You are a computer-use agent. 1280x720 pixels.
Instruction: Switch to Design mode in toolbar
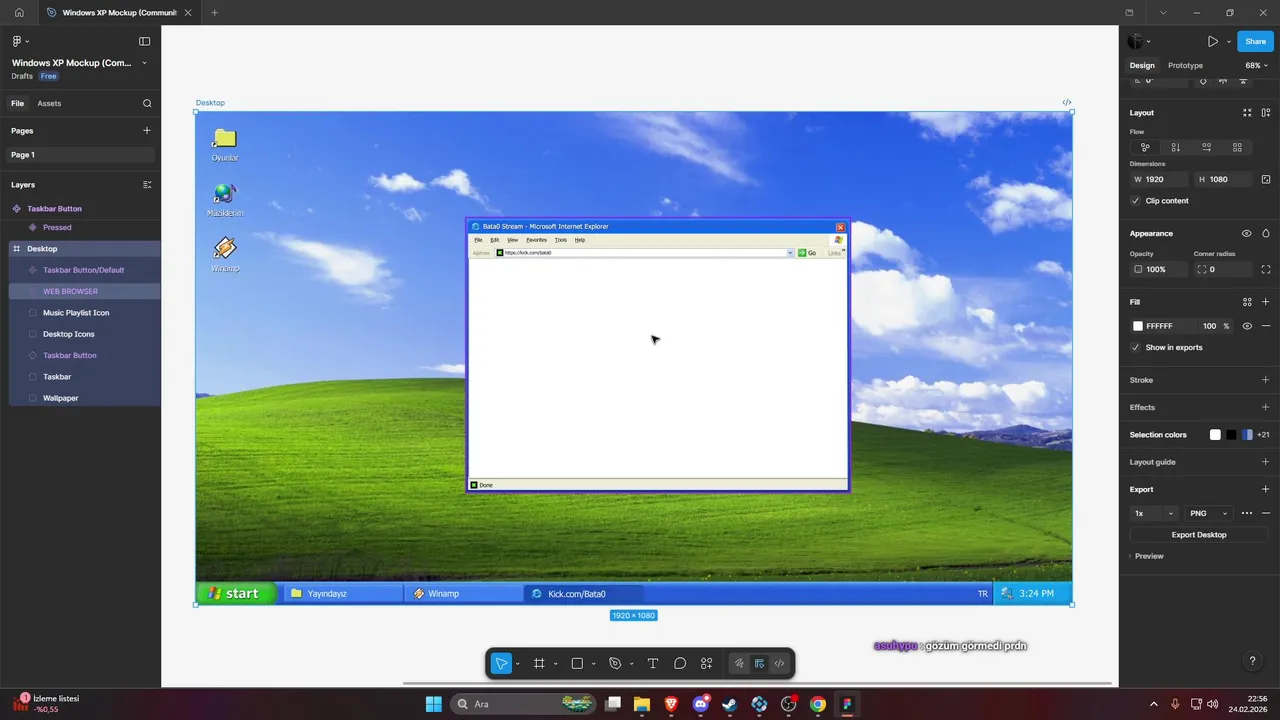759,663
